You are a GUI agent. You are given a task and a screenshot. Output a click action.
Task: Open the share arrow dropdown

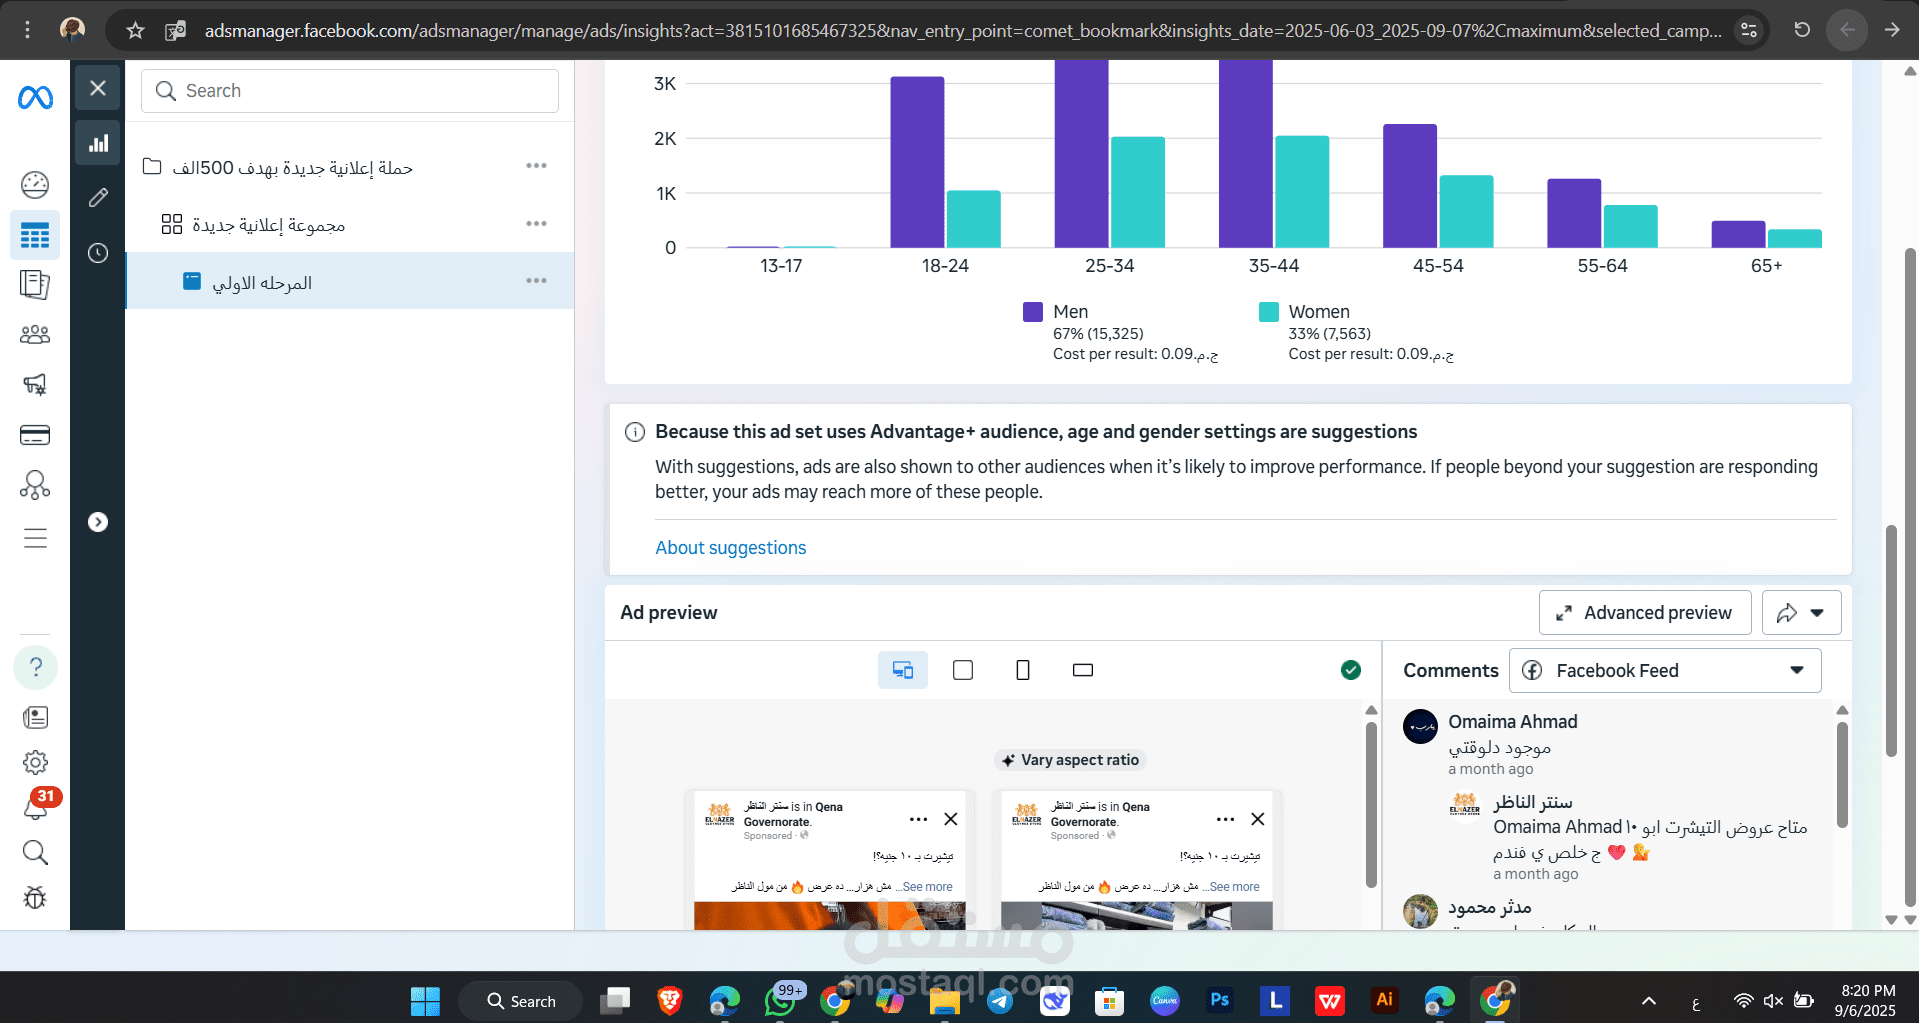pos(1801,613)
